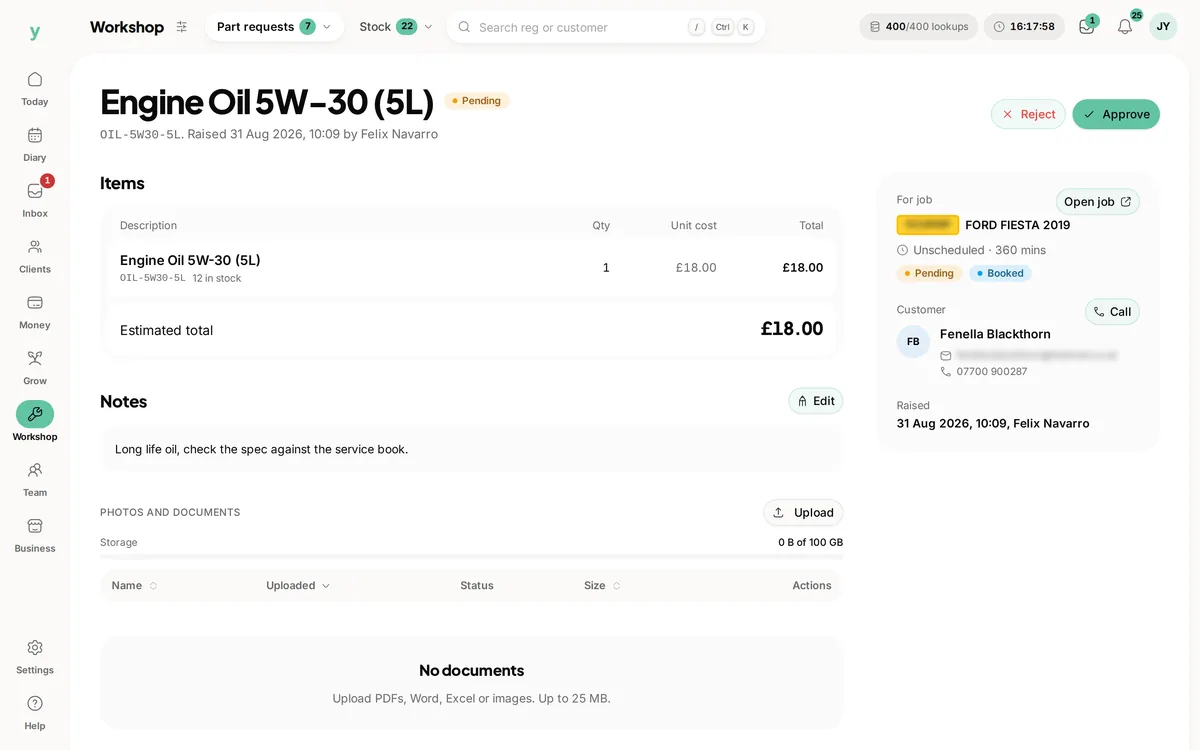Edit the Notes section
Screen dimensions: 1200x750
816,401
